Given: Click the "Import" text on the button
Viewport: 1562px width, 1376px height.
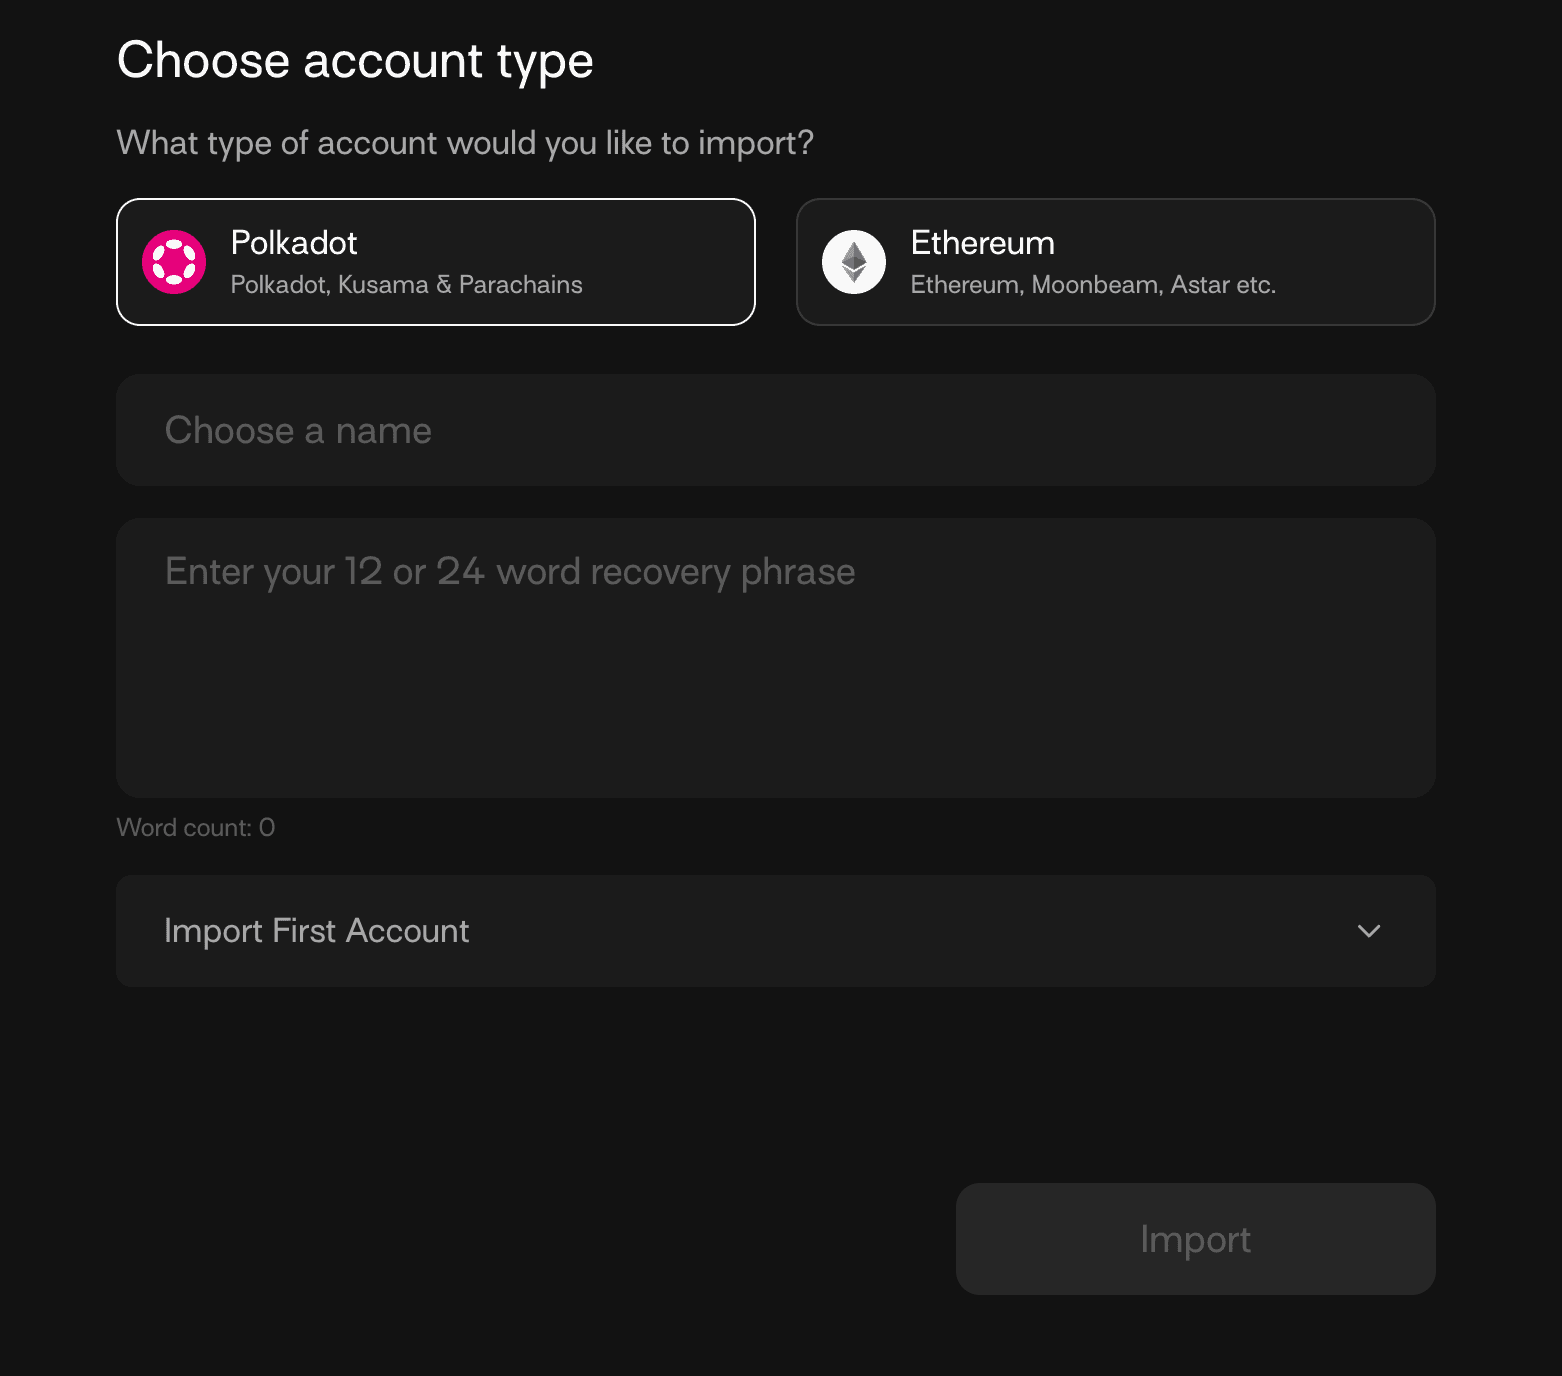Looking at the screenshot, I should [1195, 1240].
